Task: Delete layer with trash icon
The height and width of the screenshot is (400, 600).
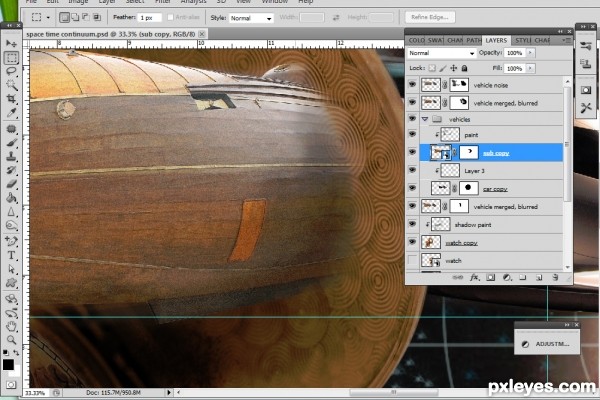Action: (555, 278)
